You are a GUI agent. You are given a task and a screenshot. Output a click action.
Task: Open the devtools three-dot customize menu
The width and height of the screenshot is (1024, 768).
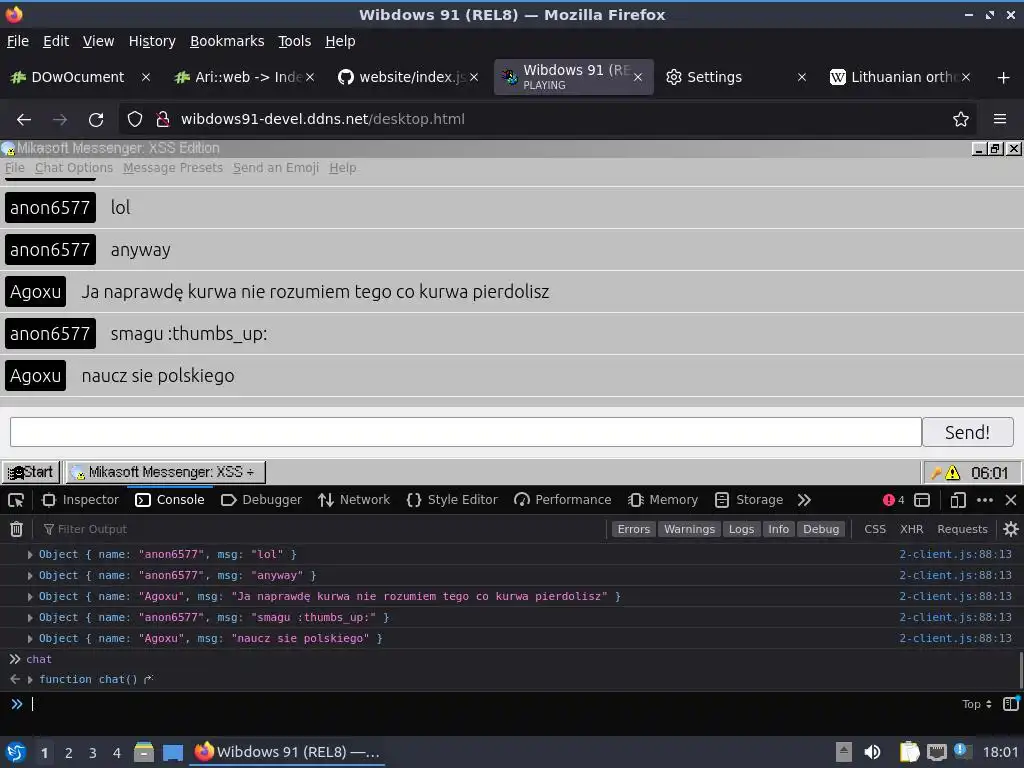[985, 500]
